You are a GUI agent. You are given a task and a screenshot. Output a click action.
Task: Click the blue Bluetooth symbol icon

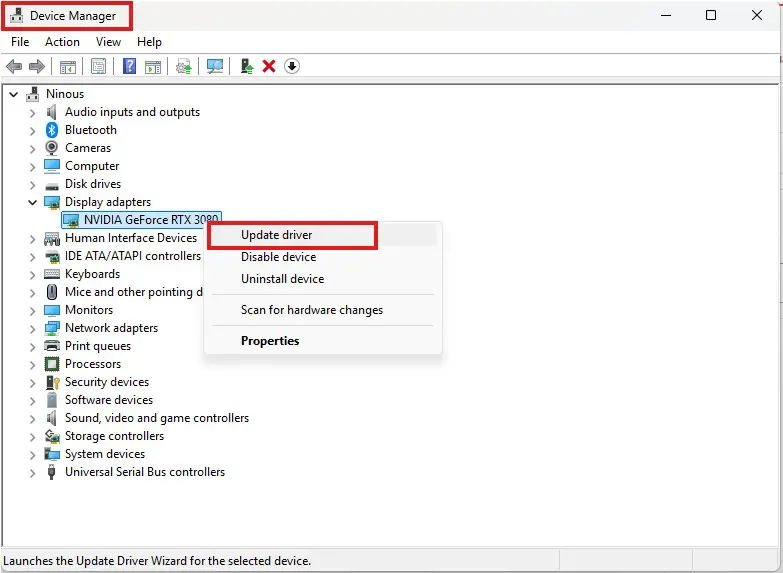tap(52, 130)
